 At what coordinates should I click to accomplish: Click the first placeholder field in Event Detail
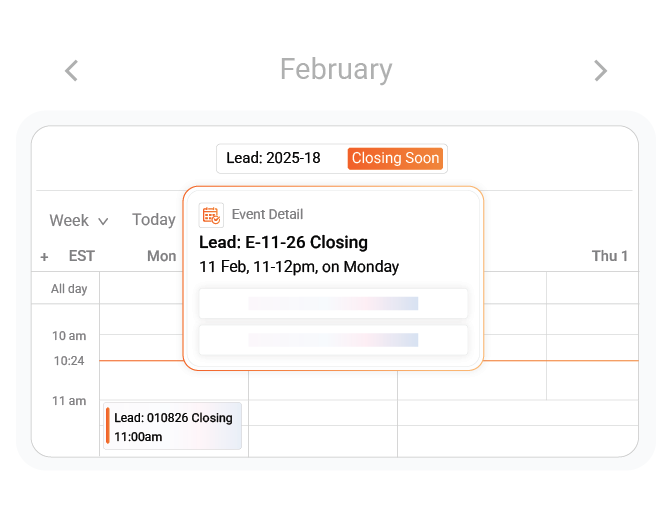(333, 303)
